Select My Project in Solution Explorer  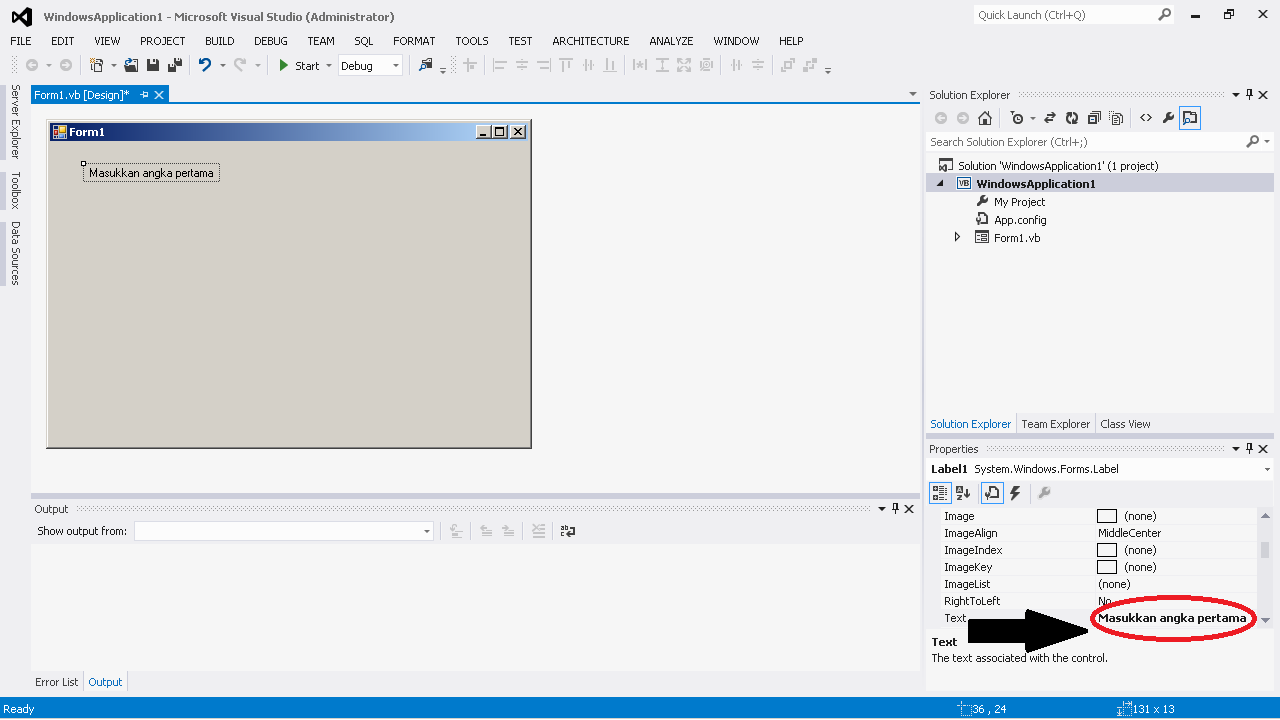click(x=1019, y=201)
